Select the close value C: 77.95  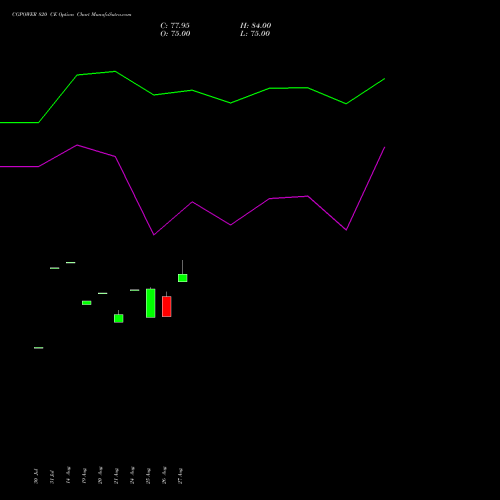(175, 26)
